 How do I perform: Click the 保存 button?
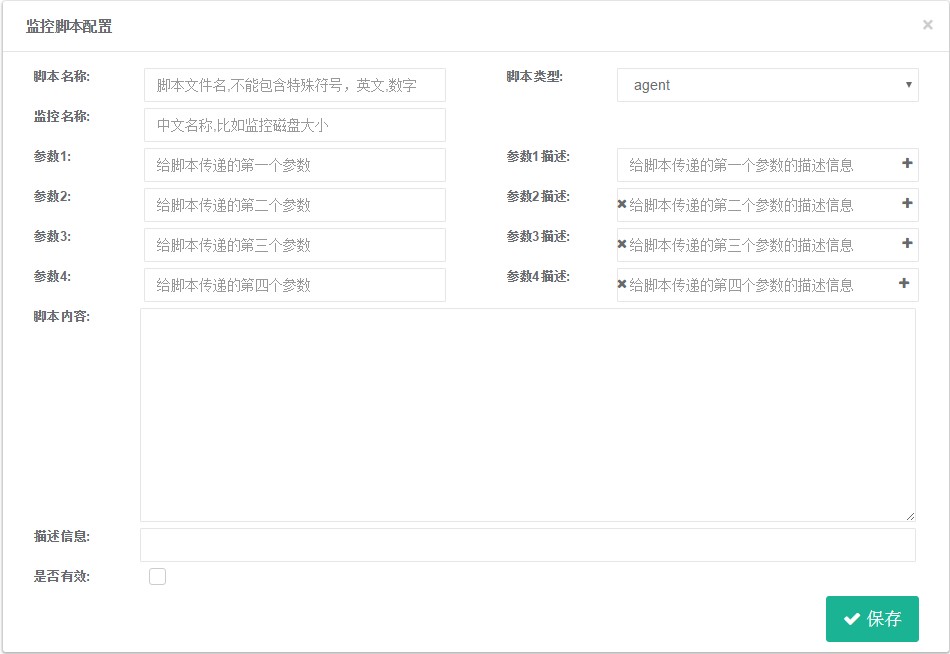click(872, 619)
